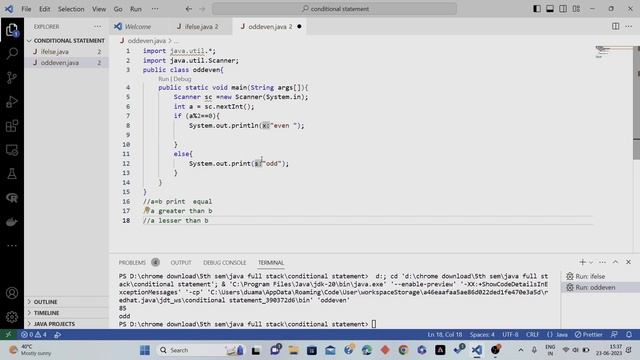Open the Source Control view

[x=12, y=77]
